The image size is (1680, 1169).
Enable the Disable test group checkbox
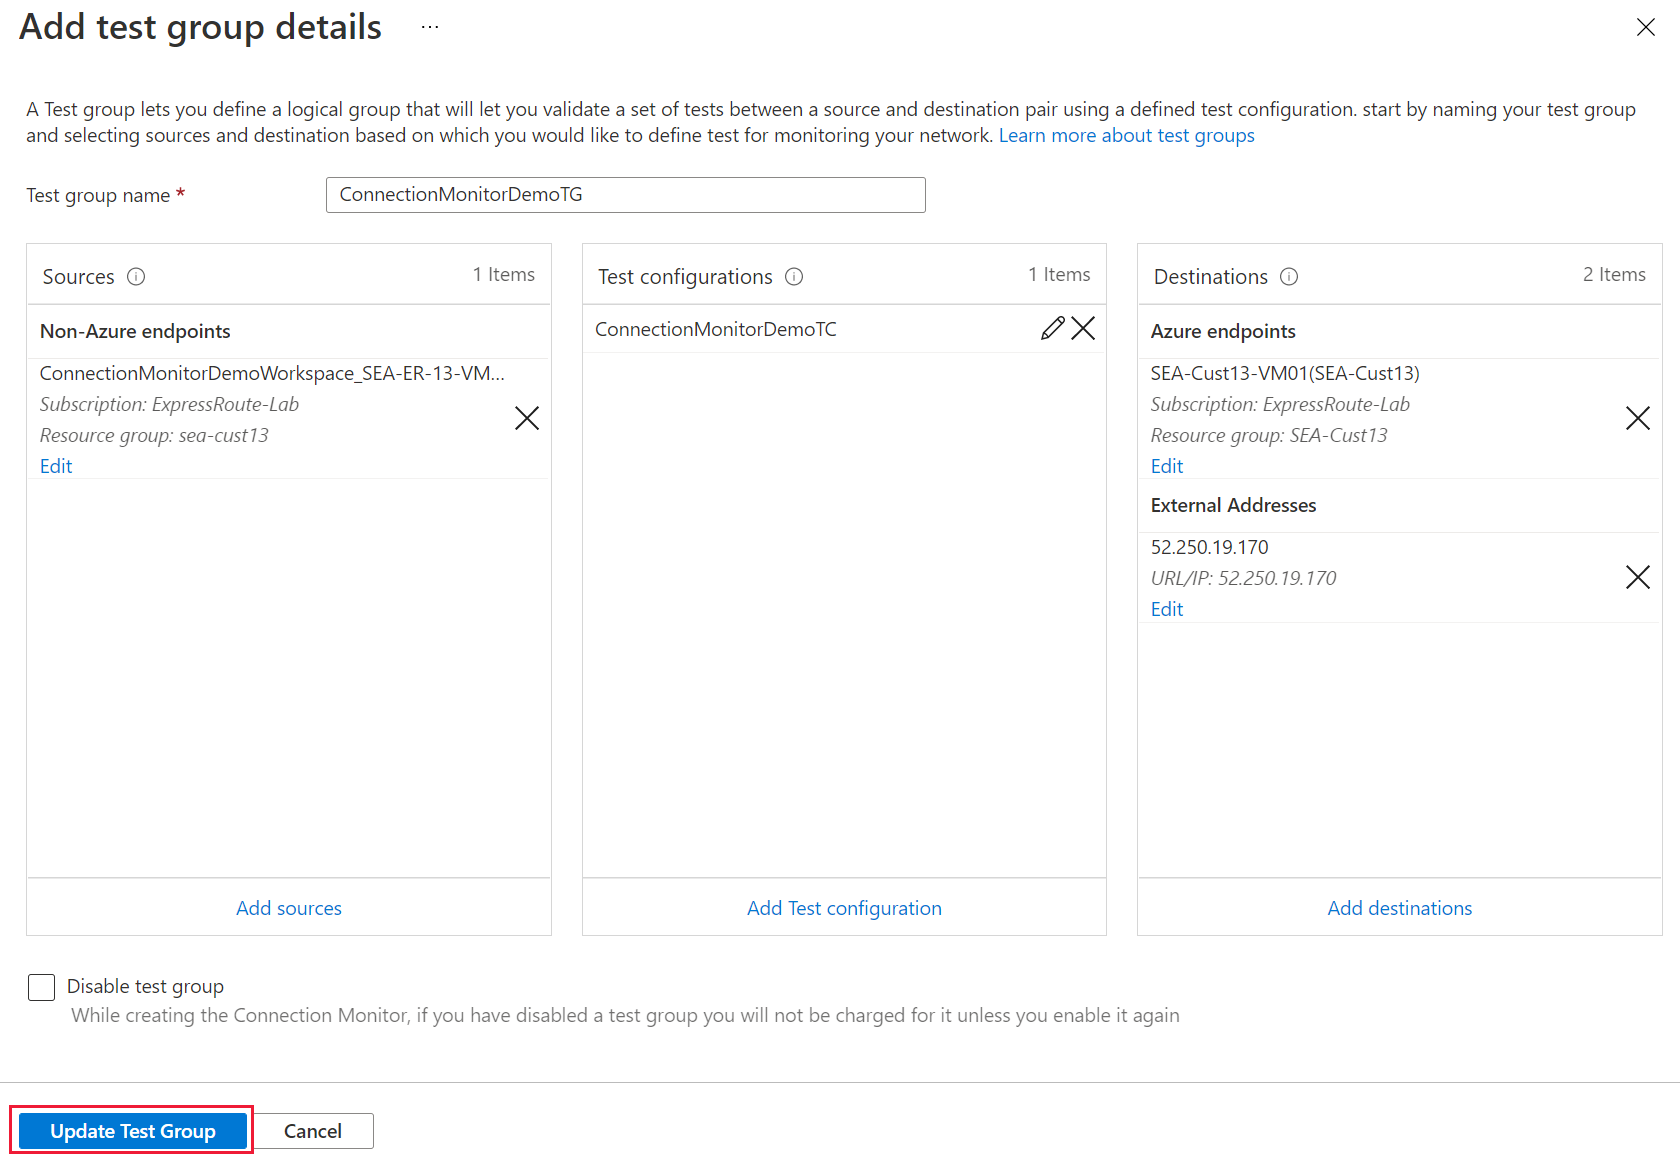click(x=42, y=987)
